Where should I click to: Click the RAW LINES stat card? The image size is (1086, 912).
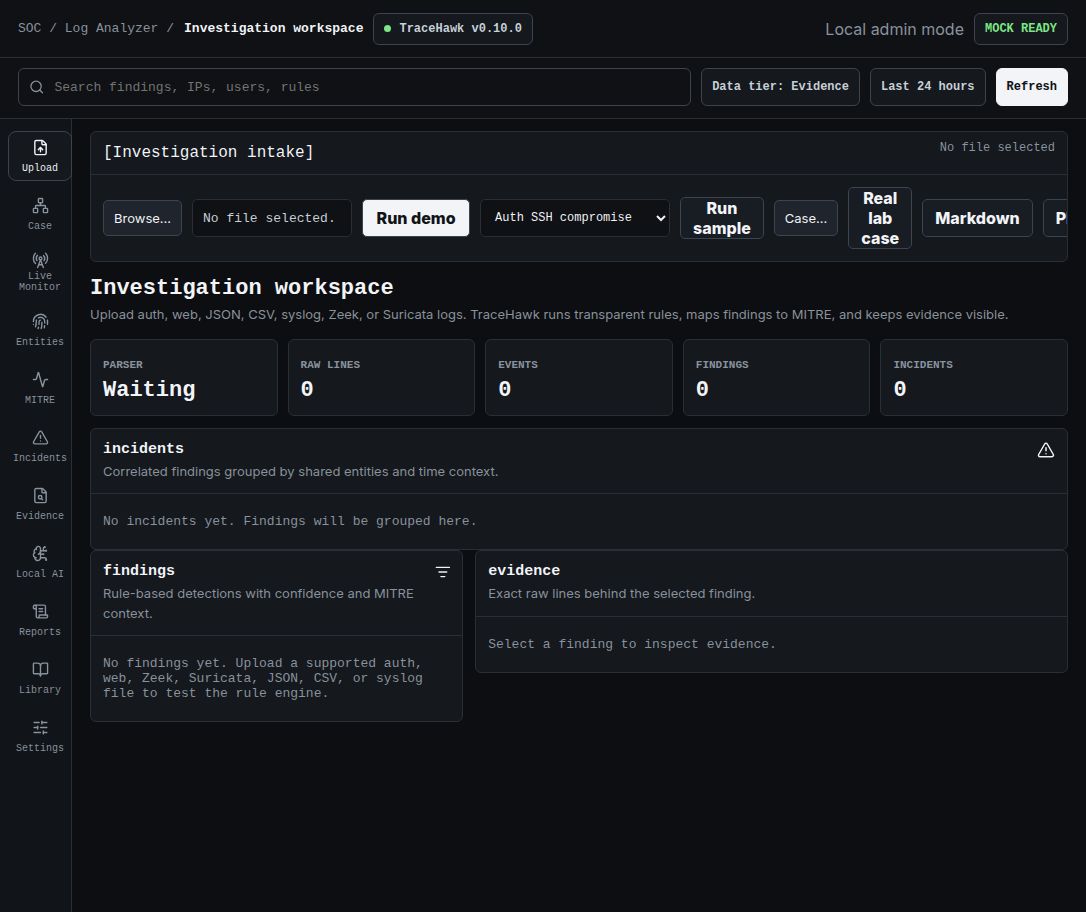point(382,377)
